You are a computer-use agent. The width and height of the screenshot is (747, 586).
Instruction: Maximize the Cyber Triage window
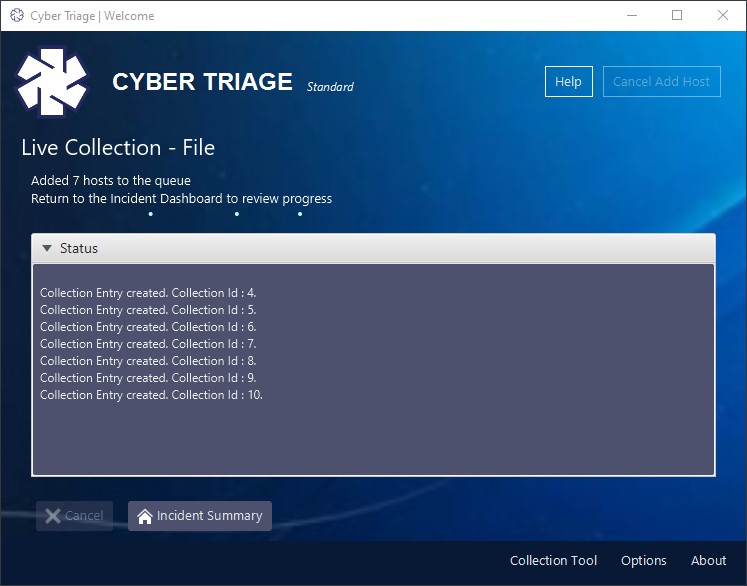[676, 16]
